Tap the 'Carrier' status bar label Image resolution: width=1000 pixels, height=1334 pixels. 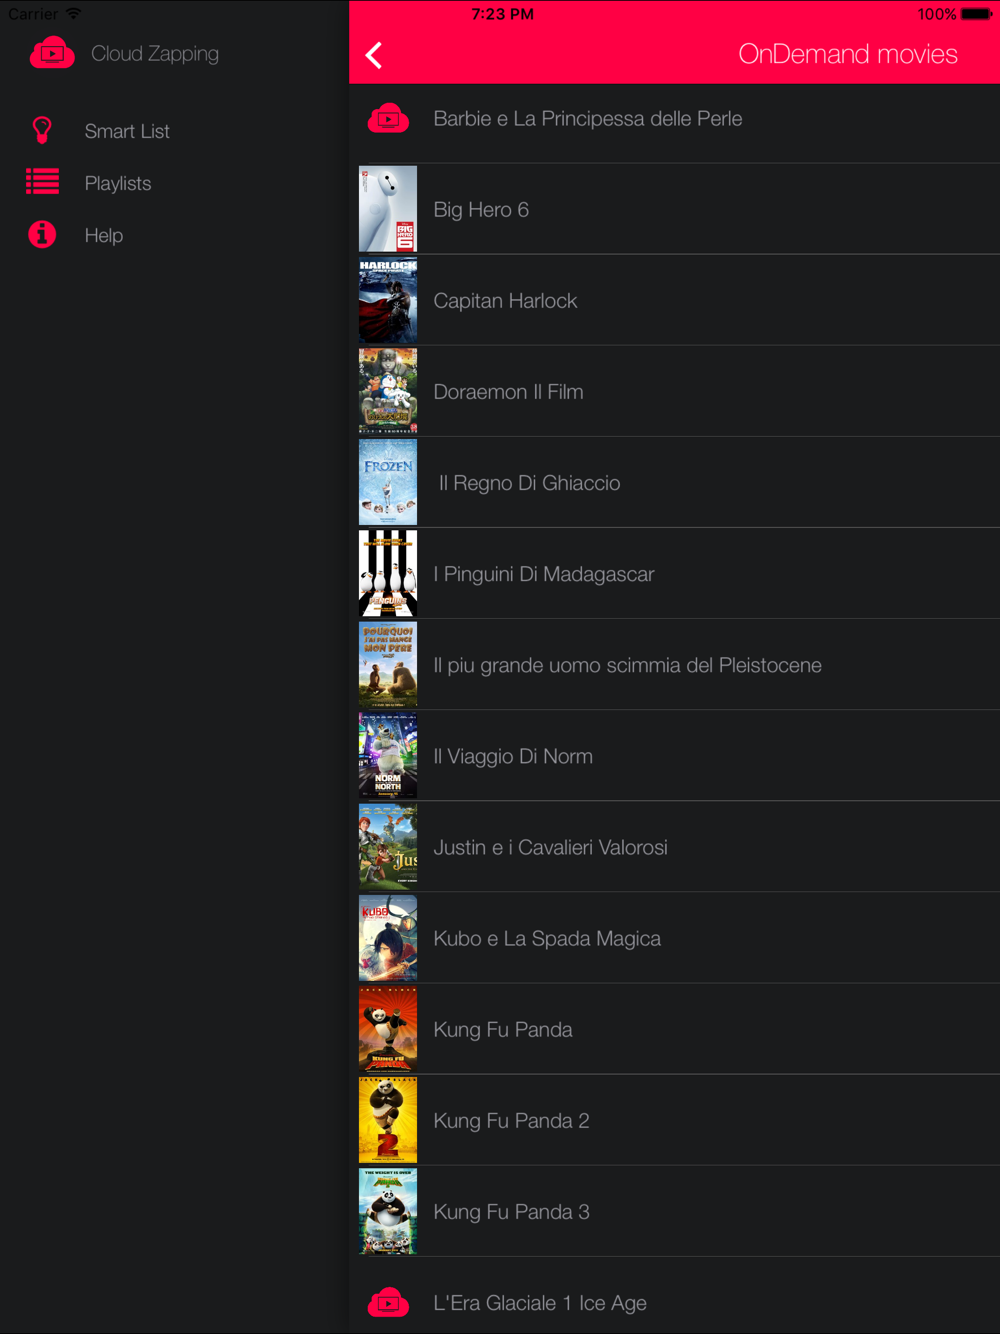coord(33,14)
